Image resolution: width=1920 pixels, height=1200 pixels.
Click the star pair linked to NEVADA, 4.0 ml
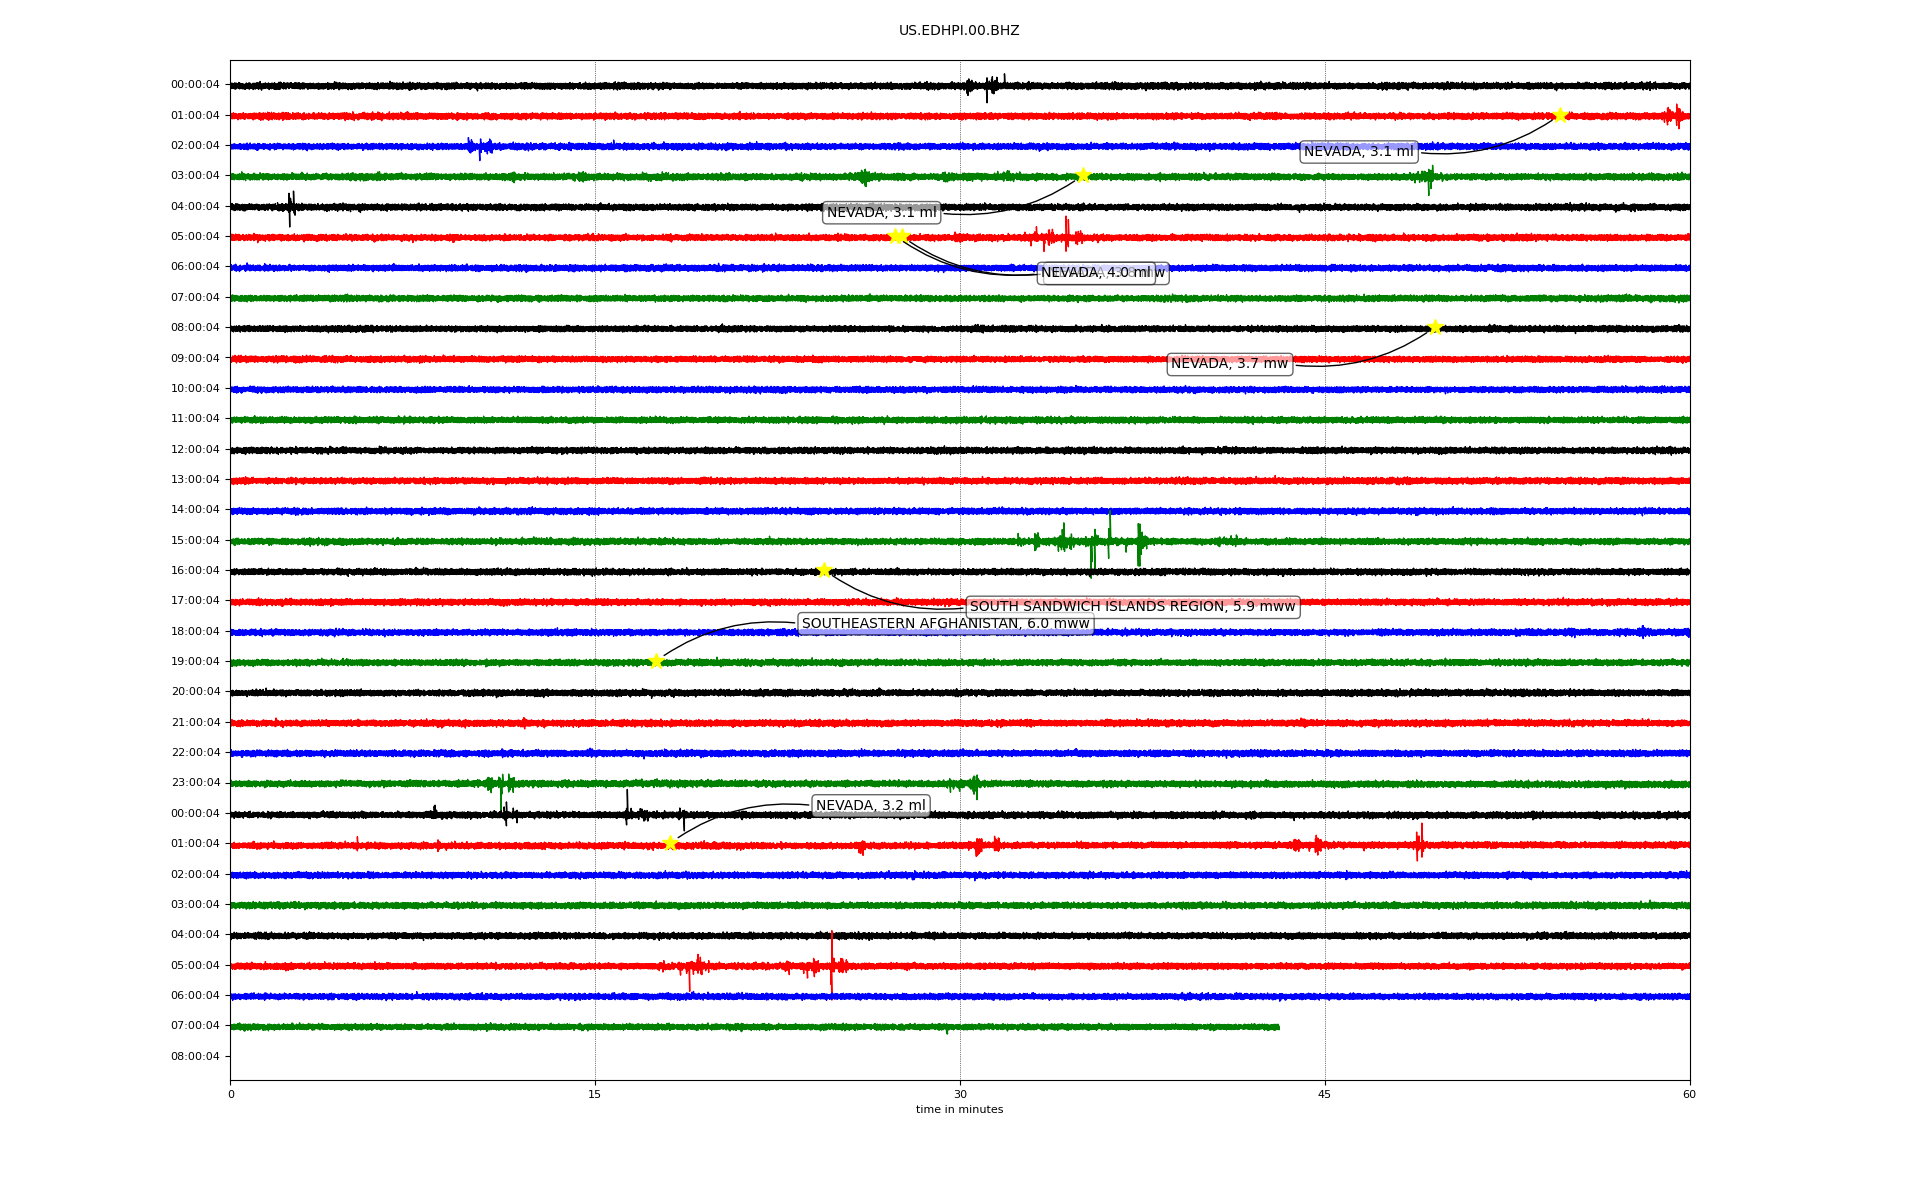898,236
